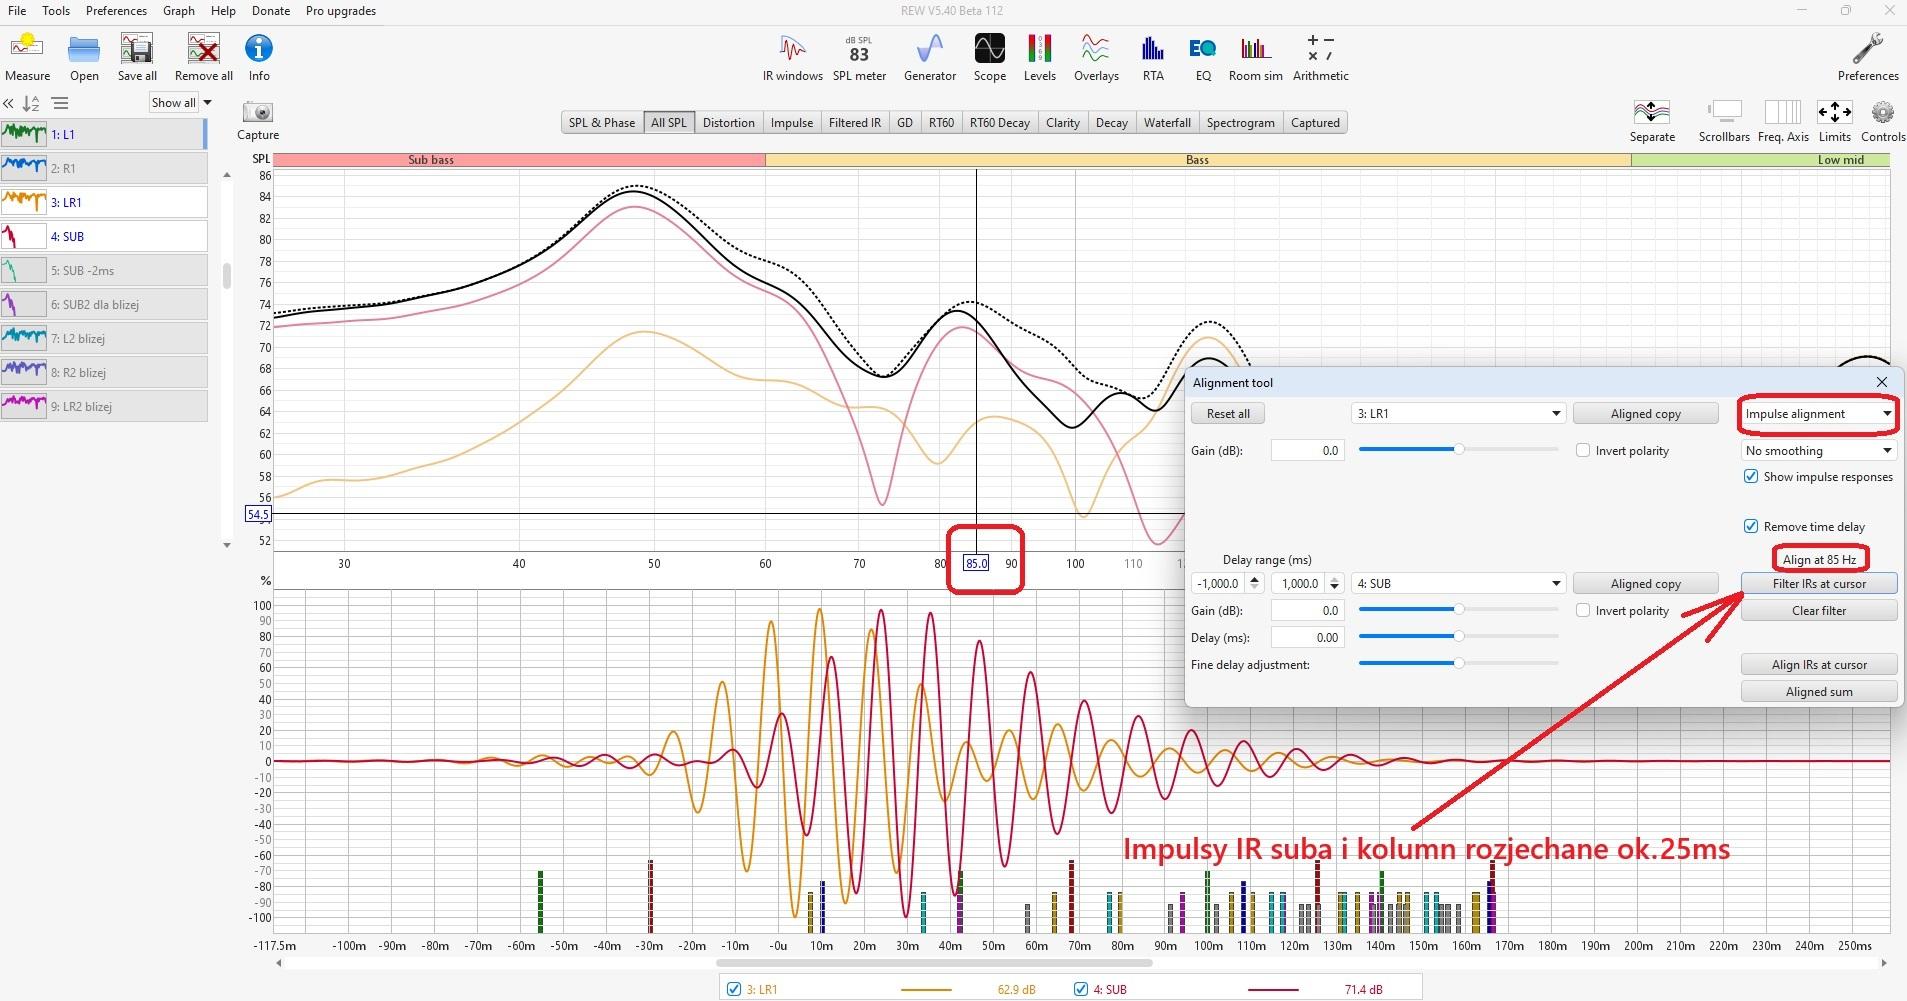Adjust the Fine delay adjustment slider
This screenshot has width=1907, height=1001.
(1459, 664)
